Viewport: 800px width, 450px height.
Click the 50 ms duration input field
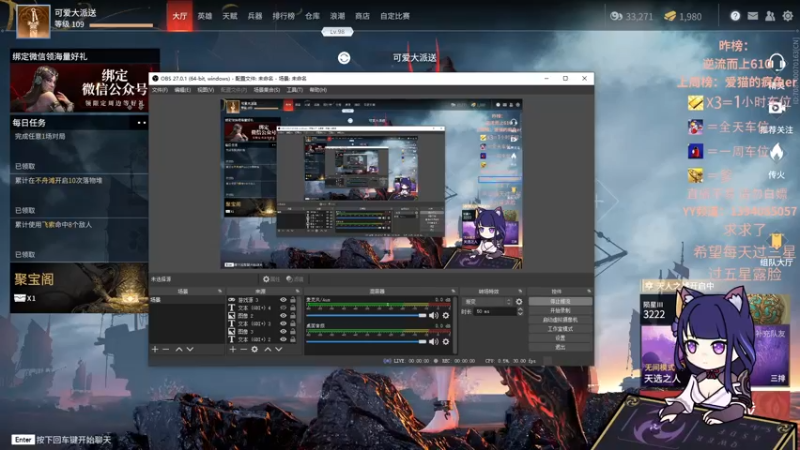tap(494, 311)
